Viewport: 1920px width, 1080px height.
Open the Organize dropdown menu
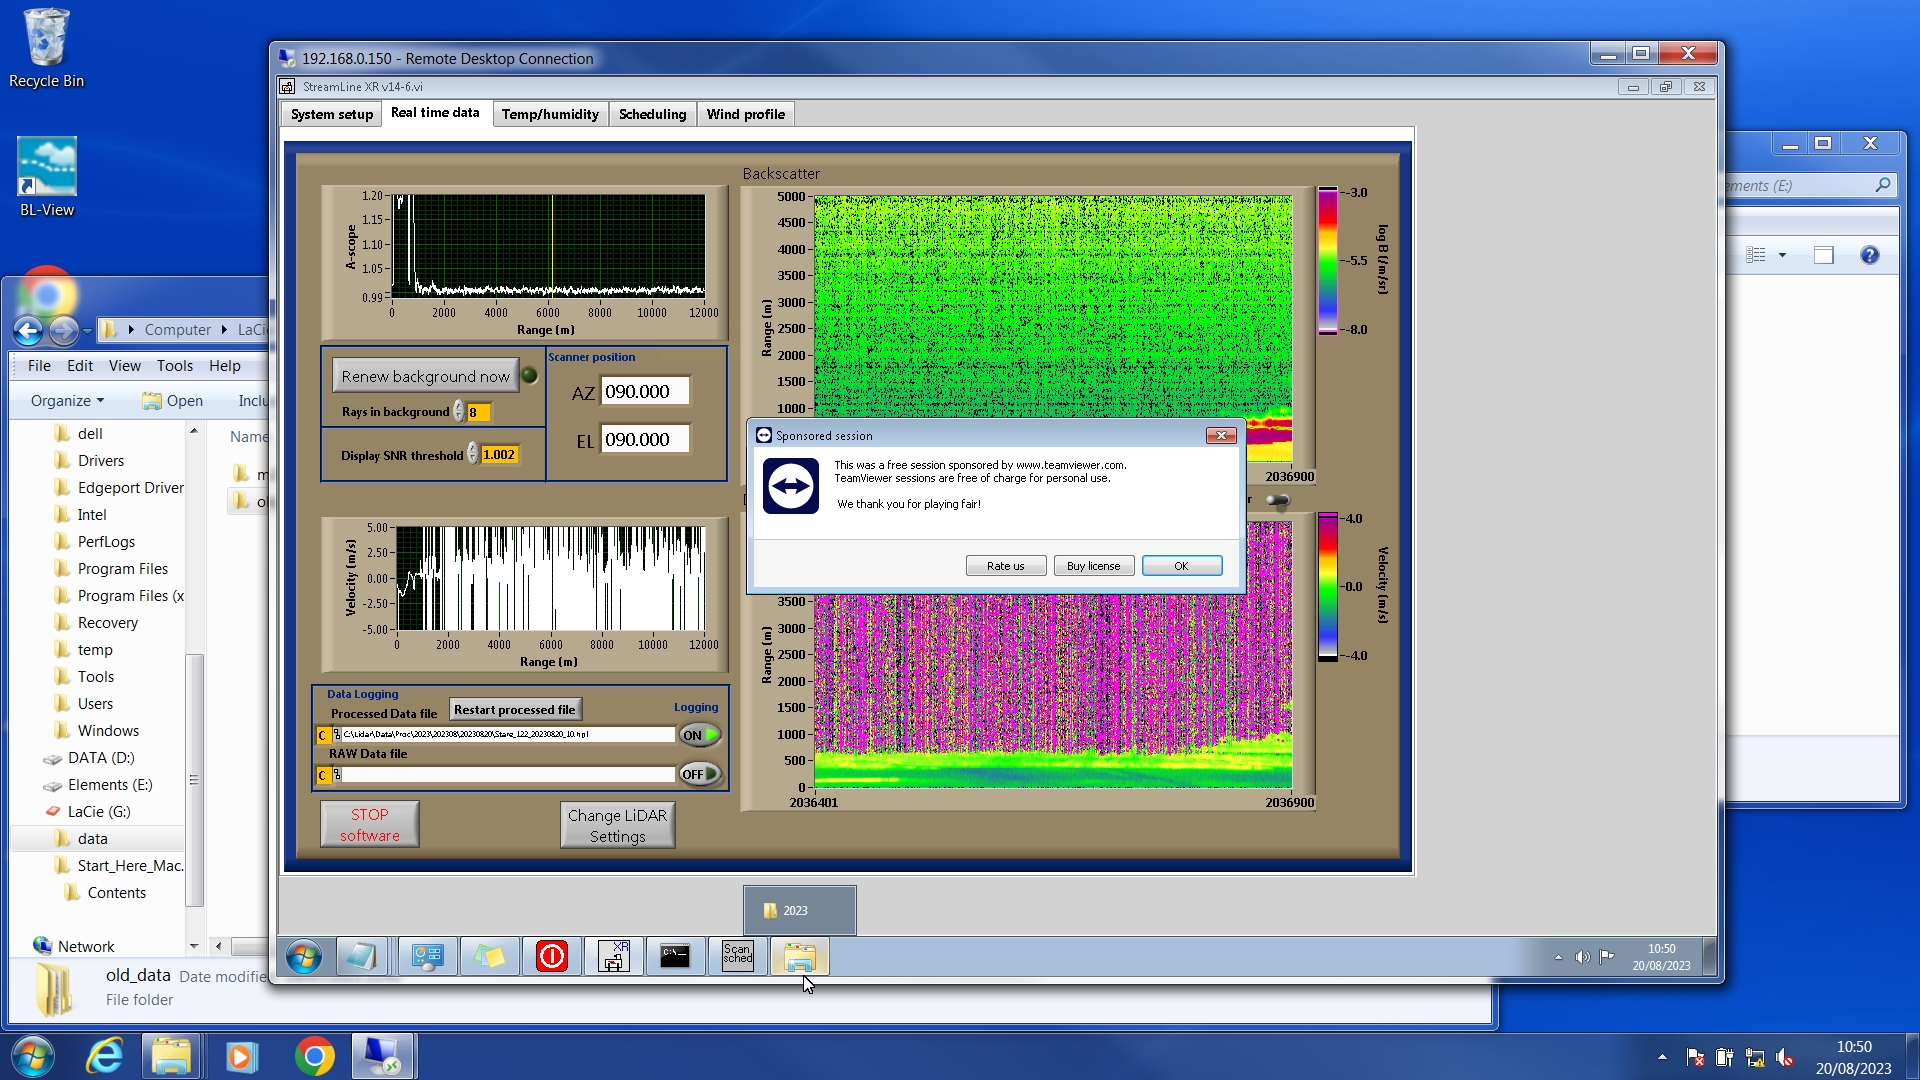coord(67,401)
